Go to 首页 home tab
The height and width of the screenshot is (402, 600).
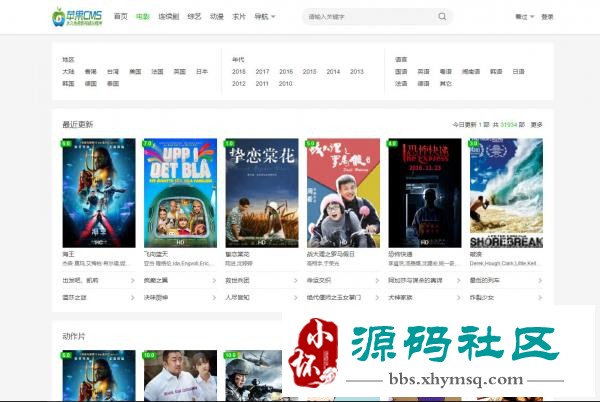click(121, 16)
